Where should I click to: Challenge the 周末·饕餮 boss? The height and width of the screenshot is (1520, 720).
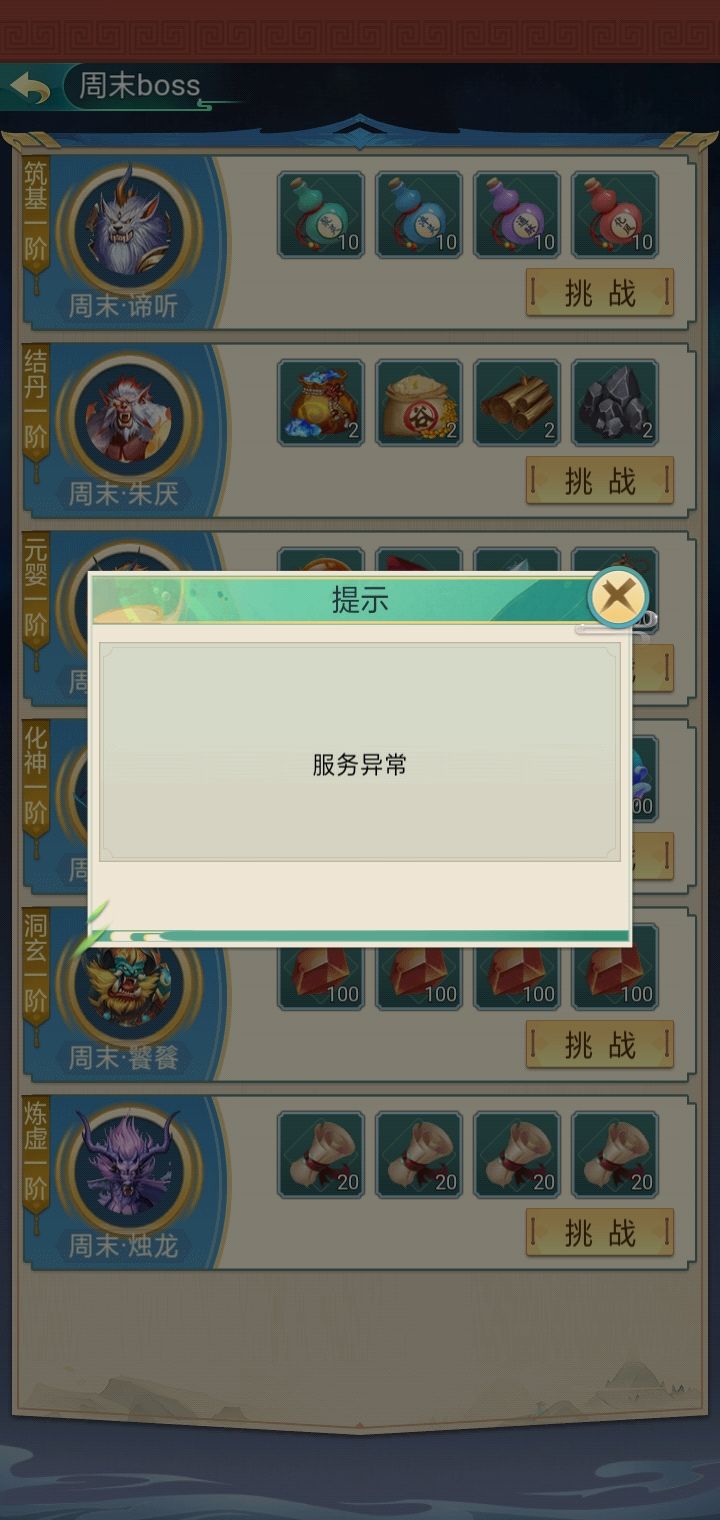pos(600,1045)
